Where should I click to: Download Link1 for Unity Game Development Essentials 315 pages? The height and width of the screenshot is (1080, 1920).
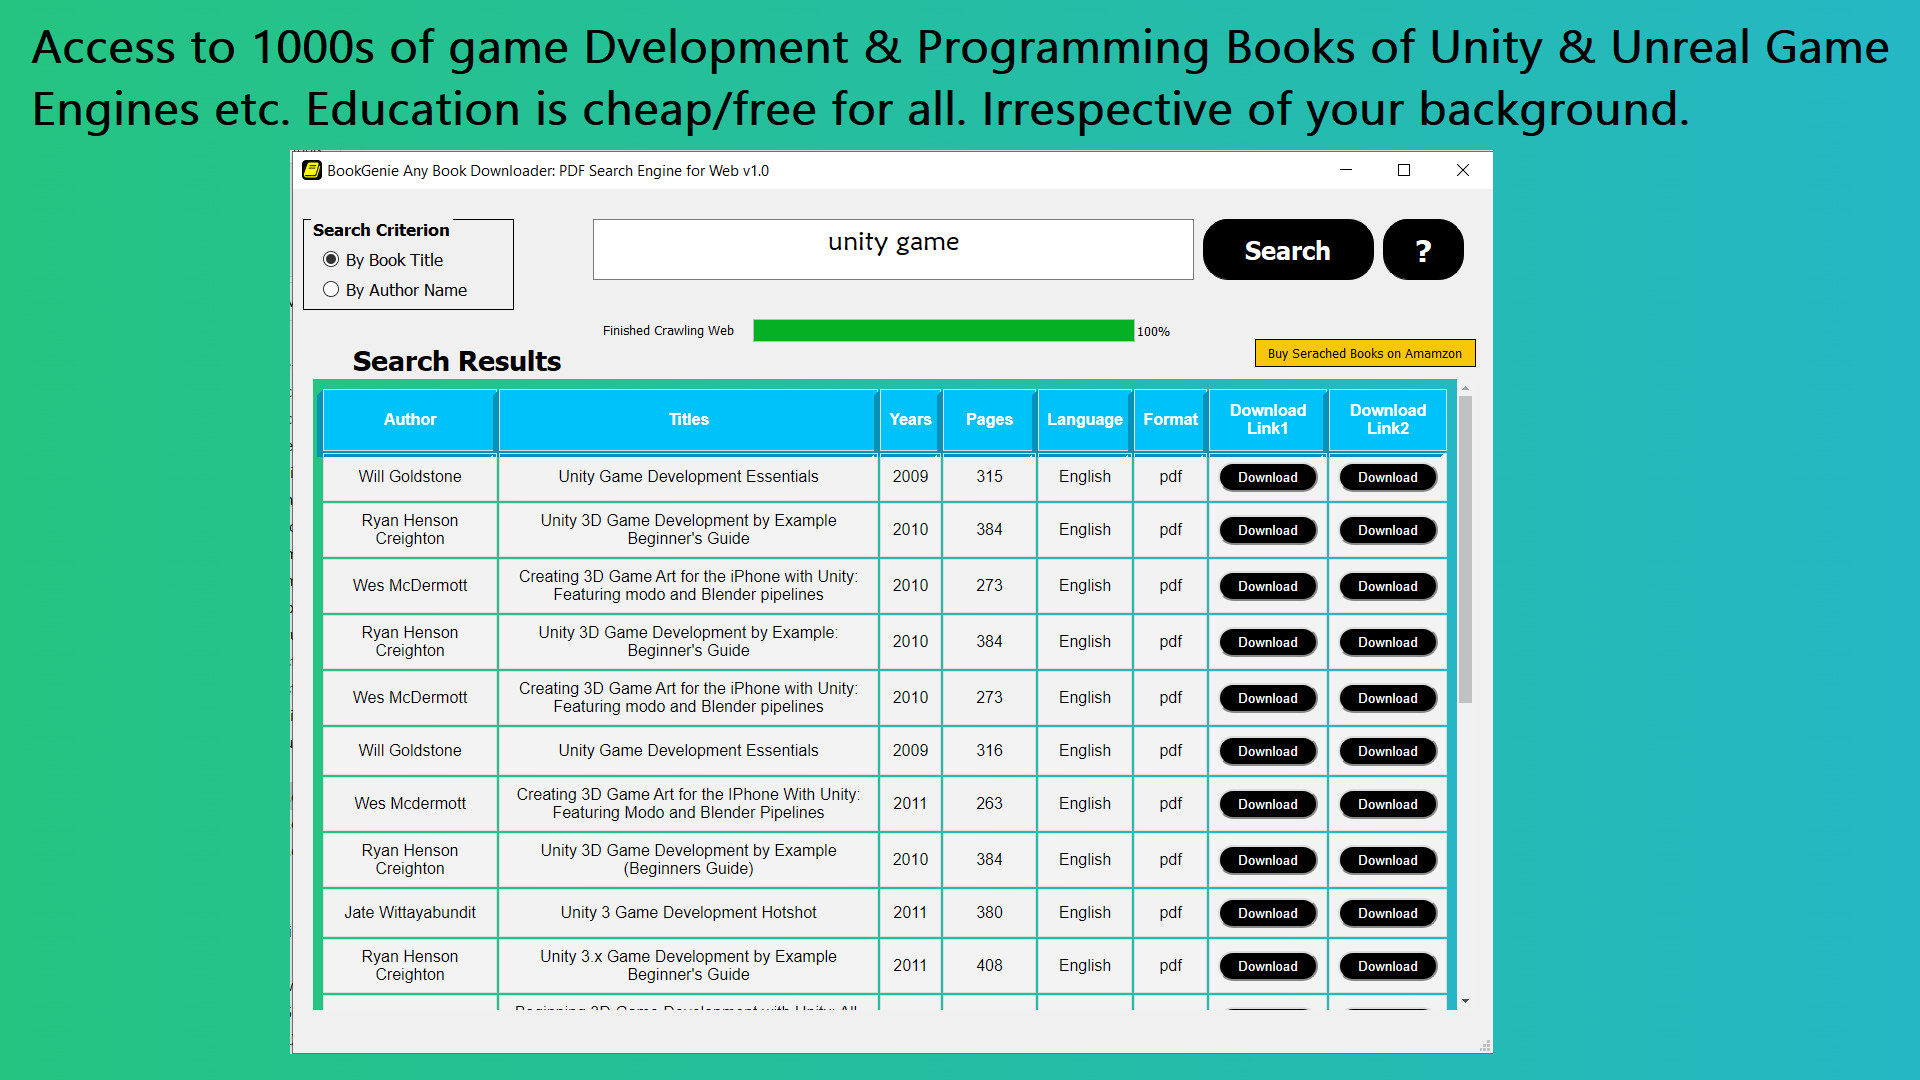click(x=1267, y=478)
